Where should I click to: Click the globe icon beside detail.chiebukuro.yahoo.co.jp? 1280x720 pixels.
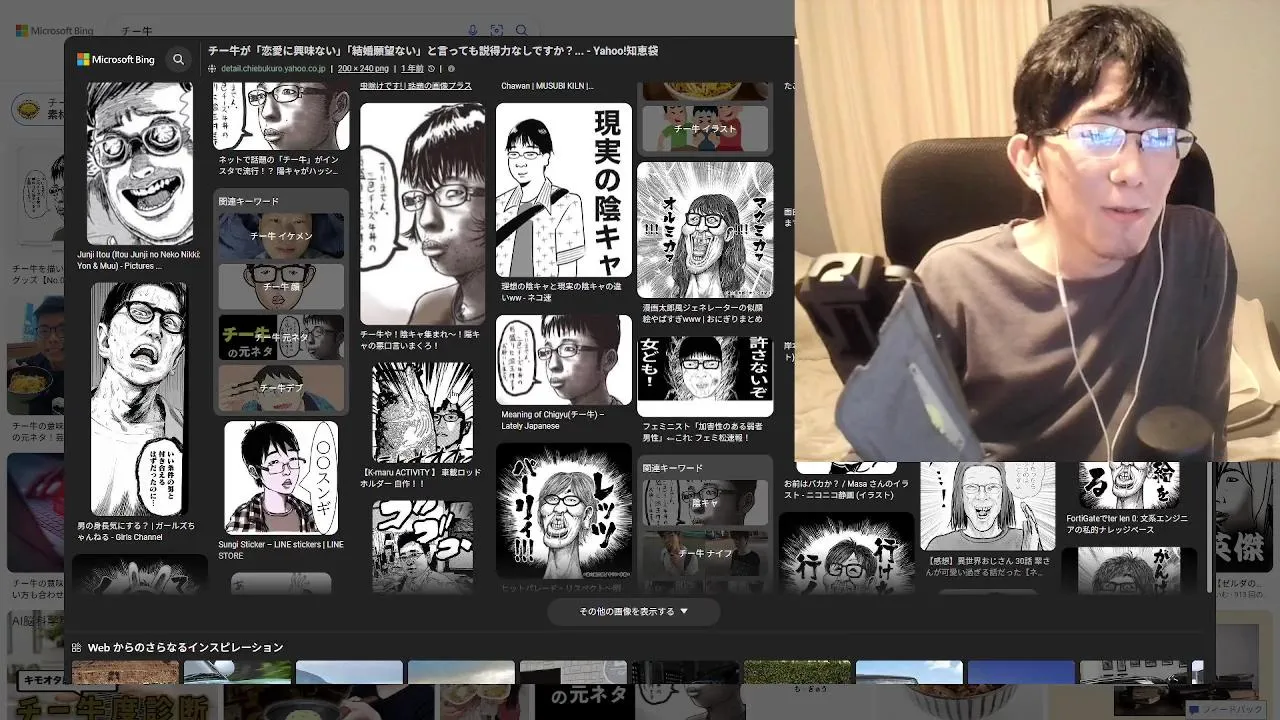coord(212,69)
